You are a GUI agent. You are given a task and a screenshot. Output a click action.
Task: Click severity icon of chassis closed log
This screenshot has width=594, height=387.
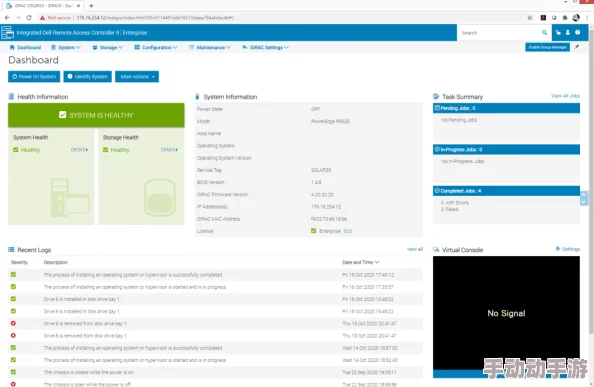[13, 372]
